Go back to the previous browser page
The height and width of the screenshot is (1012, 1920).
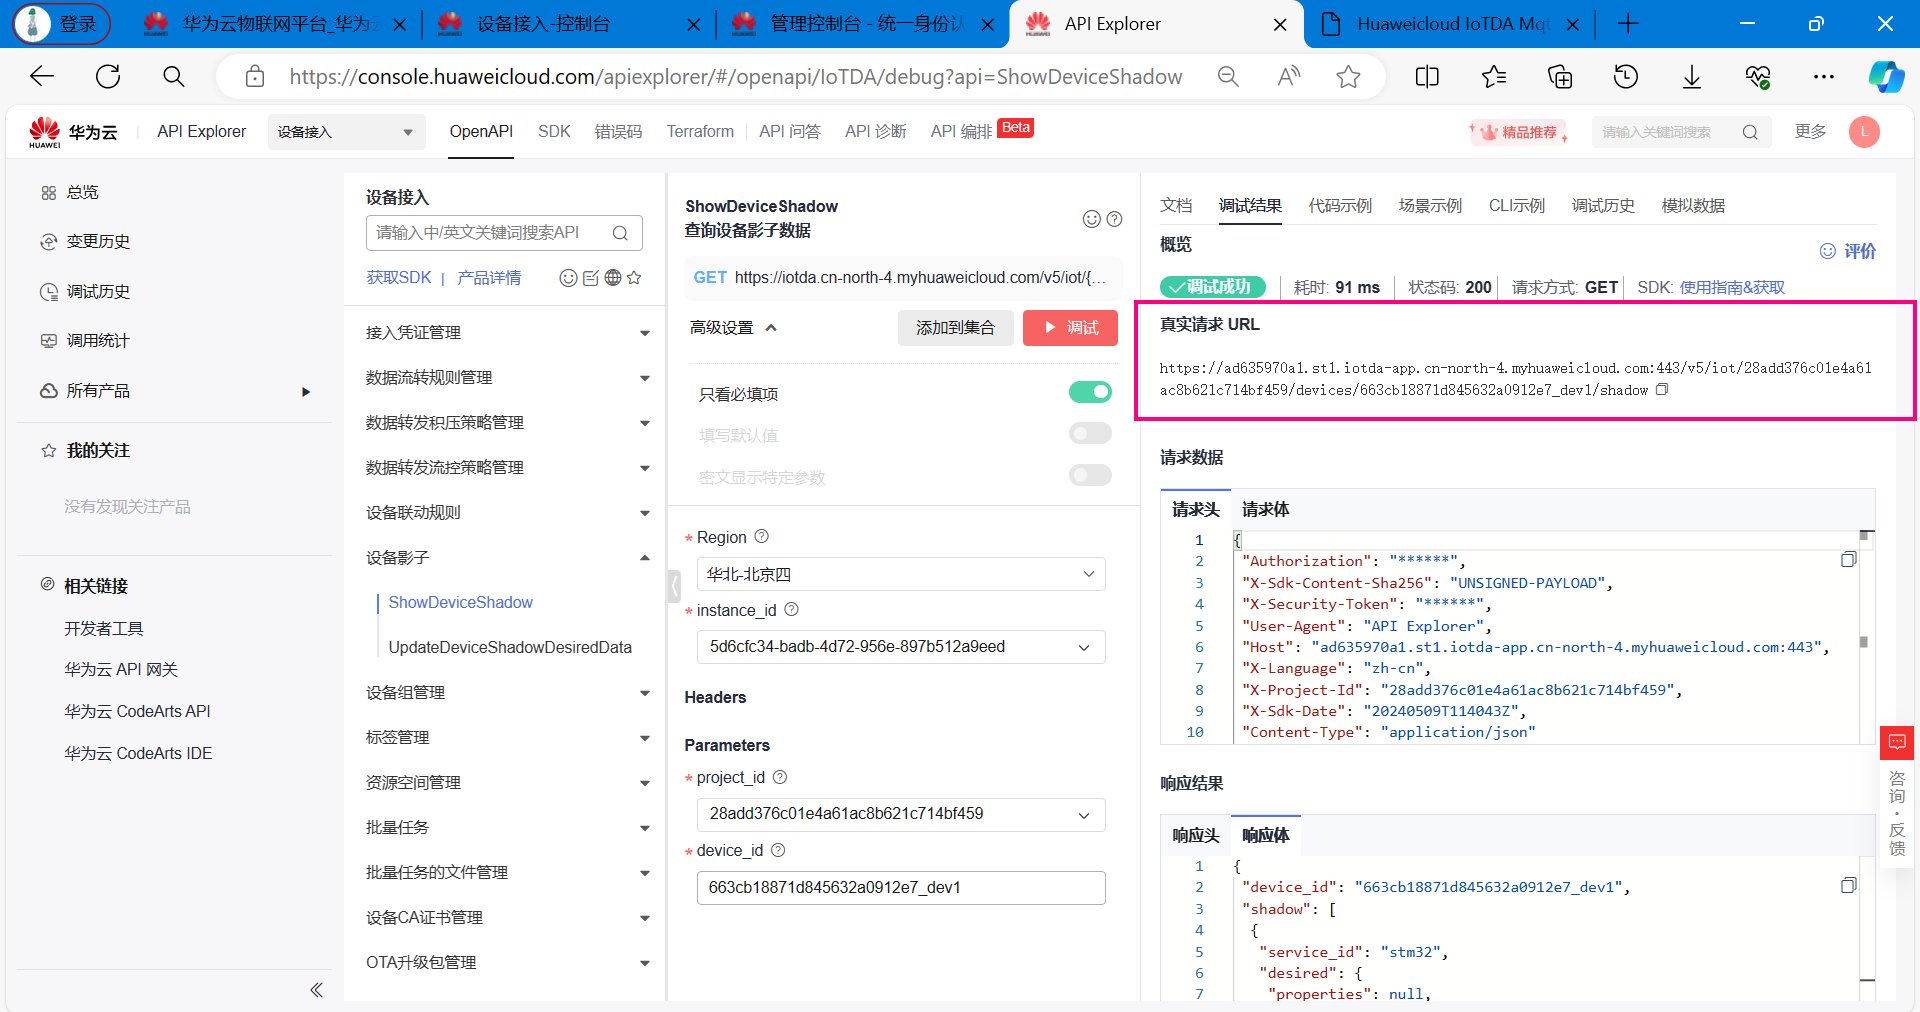tap(42, 77)
